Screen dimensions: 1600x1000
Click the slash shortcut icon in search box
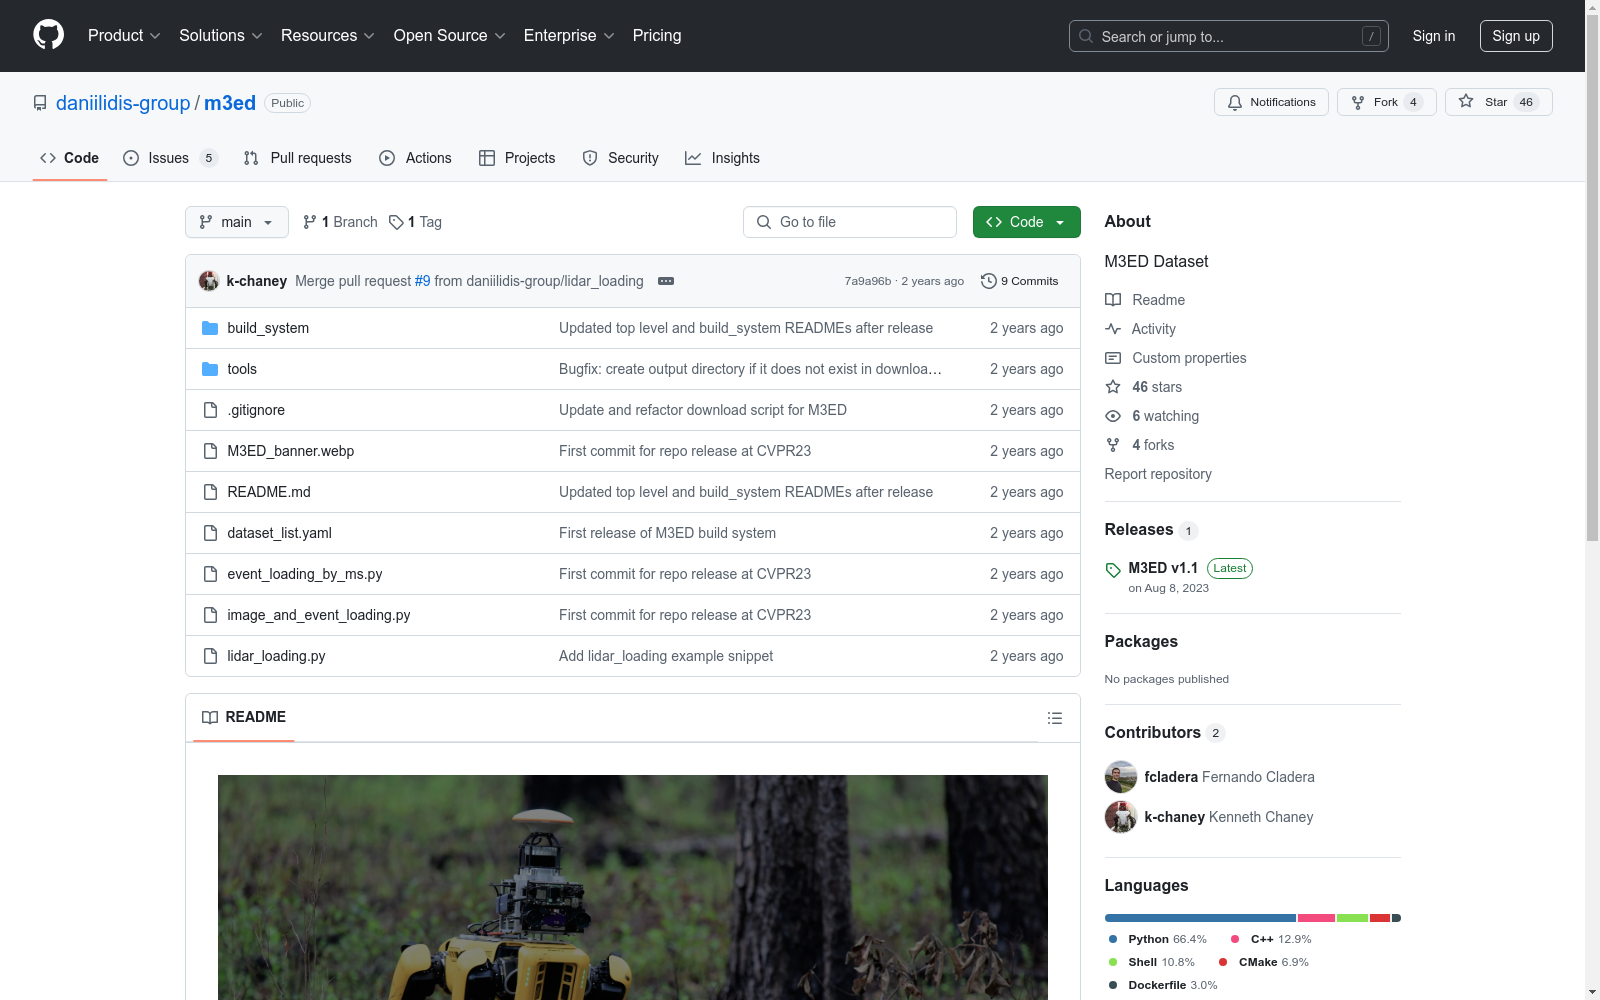click(1371, 36)
